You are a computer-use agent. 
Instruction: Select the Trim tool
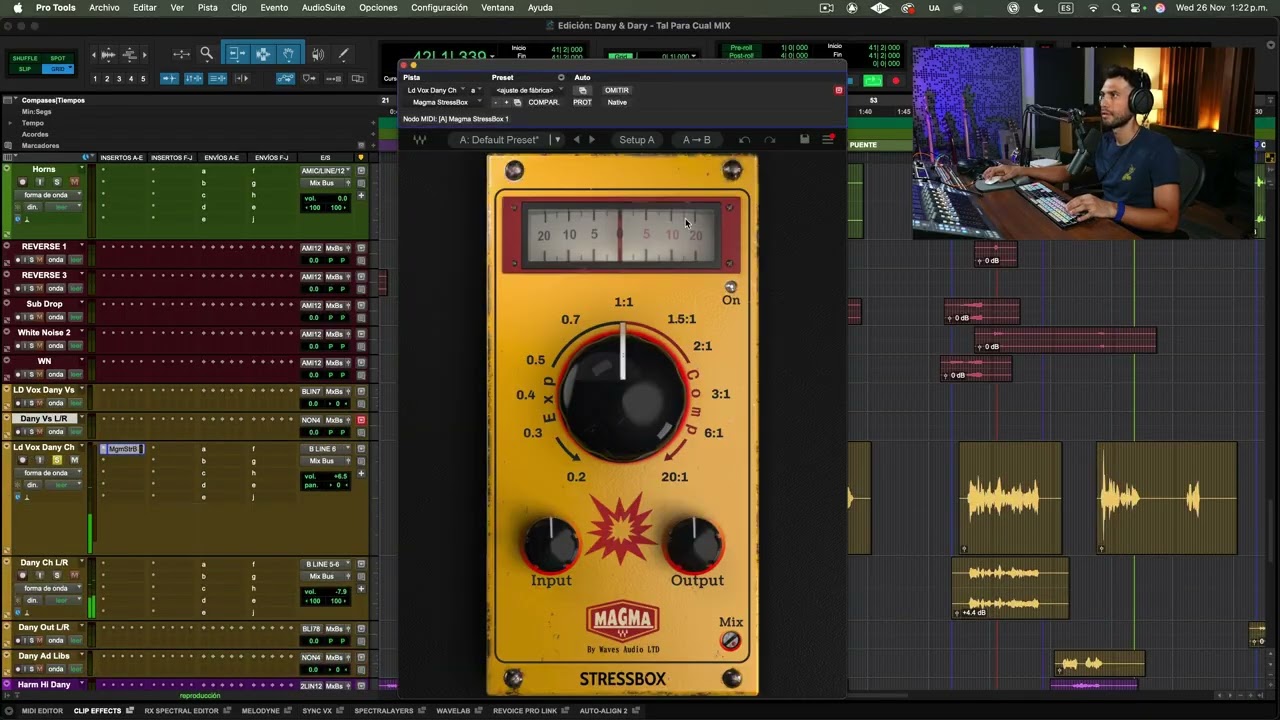coord(236,55)
